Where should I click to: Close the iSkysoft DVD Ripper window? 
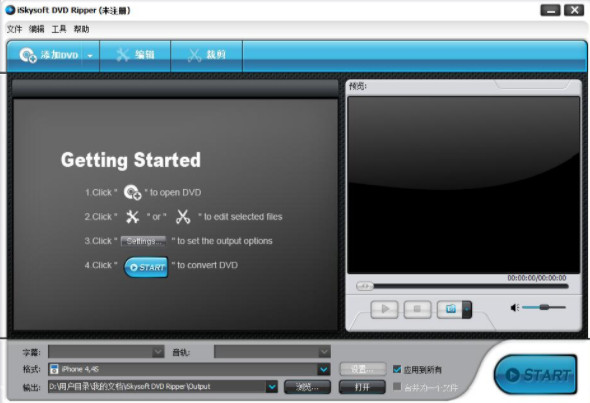pos(574,10)
